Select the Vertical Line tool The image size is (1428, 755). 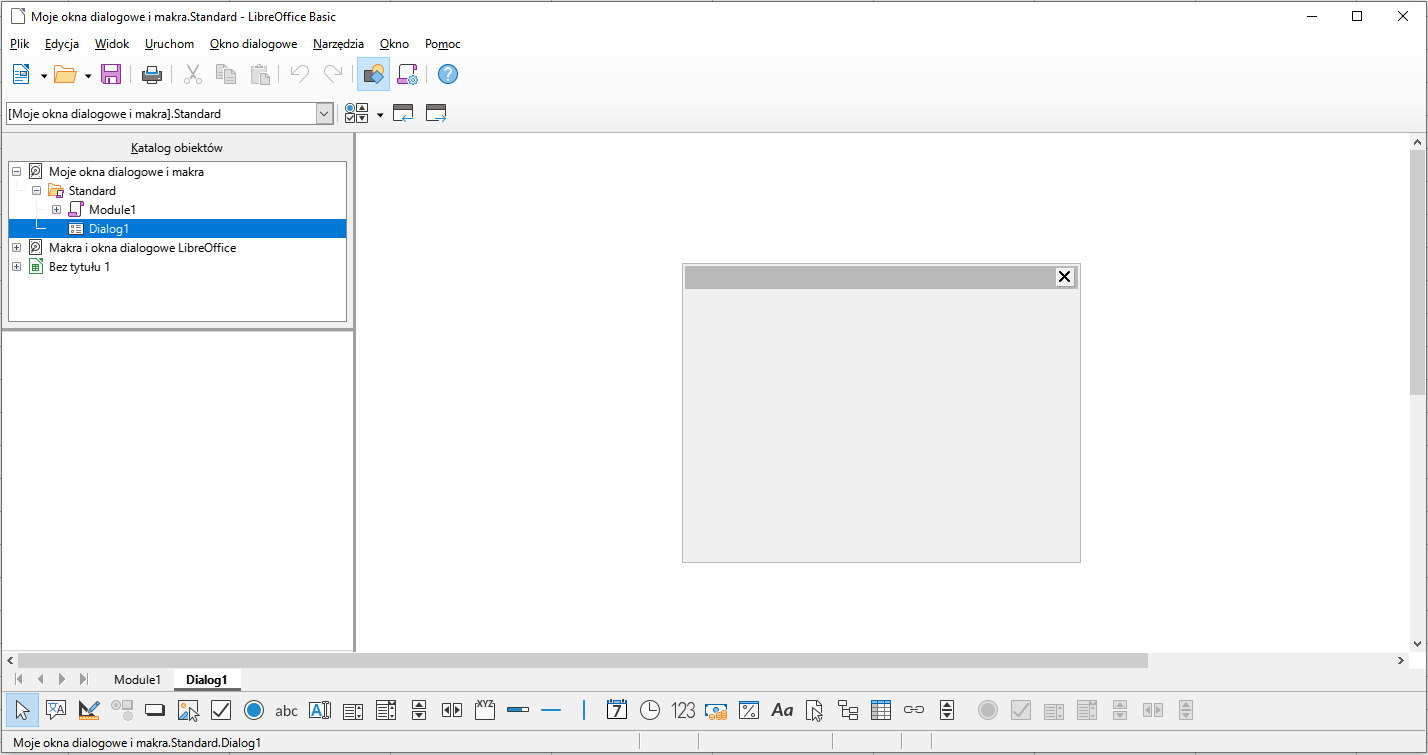pos(584,710)
